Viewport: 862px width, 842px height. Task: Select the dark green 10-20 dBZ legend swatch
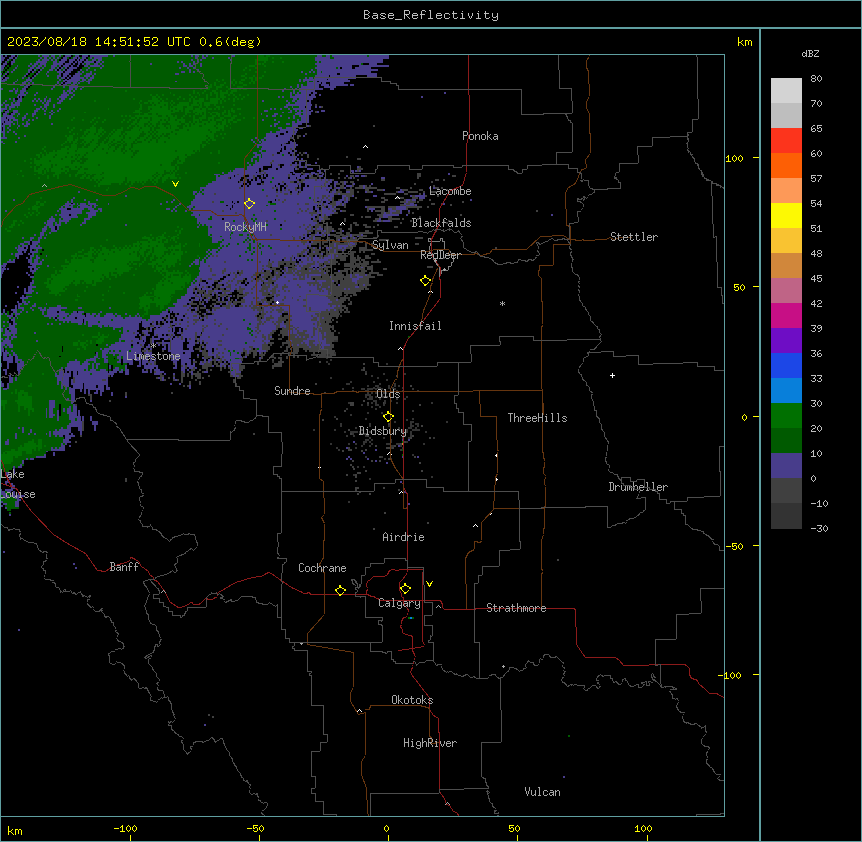786,440
